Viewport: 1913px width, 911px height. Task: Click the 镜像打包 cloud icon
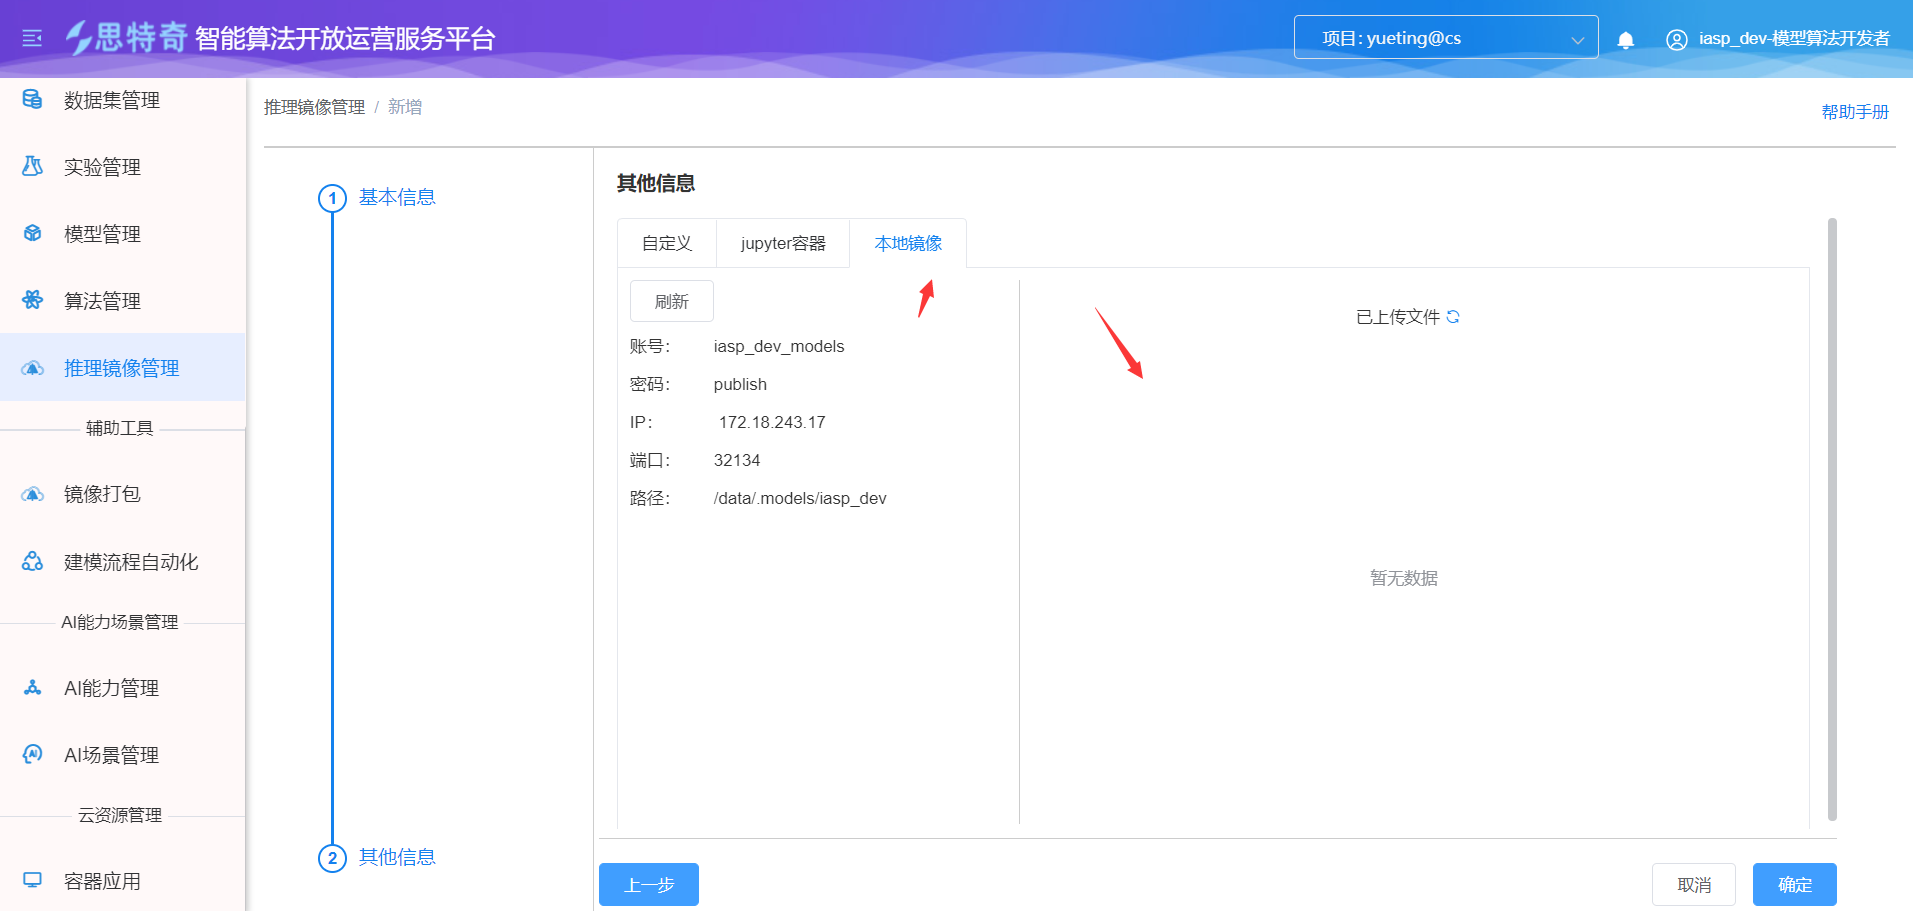pyautogui.click(x=32, y=494)
